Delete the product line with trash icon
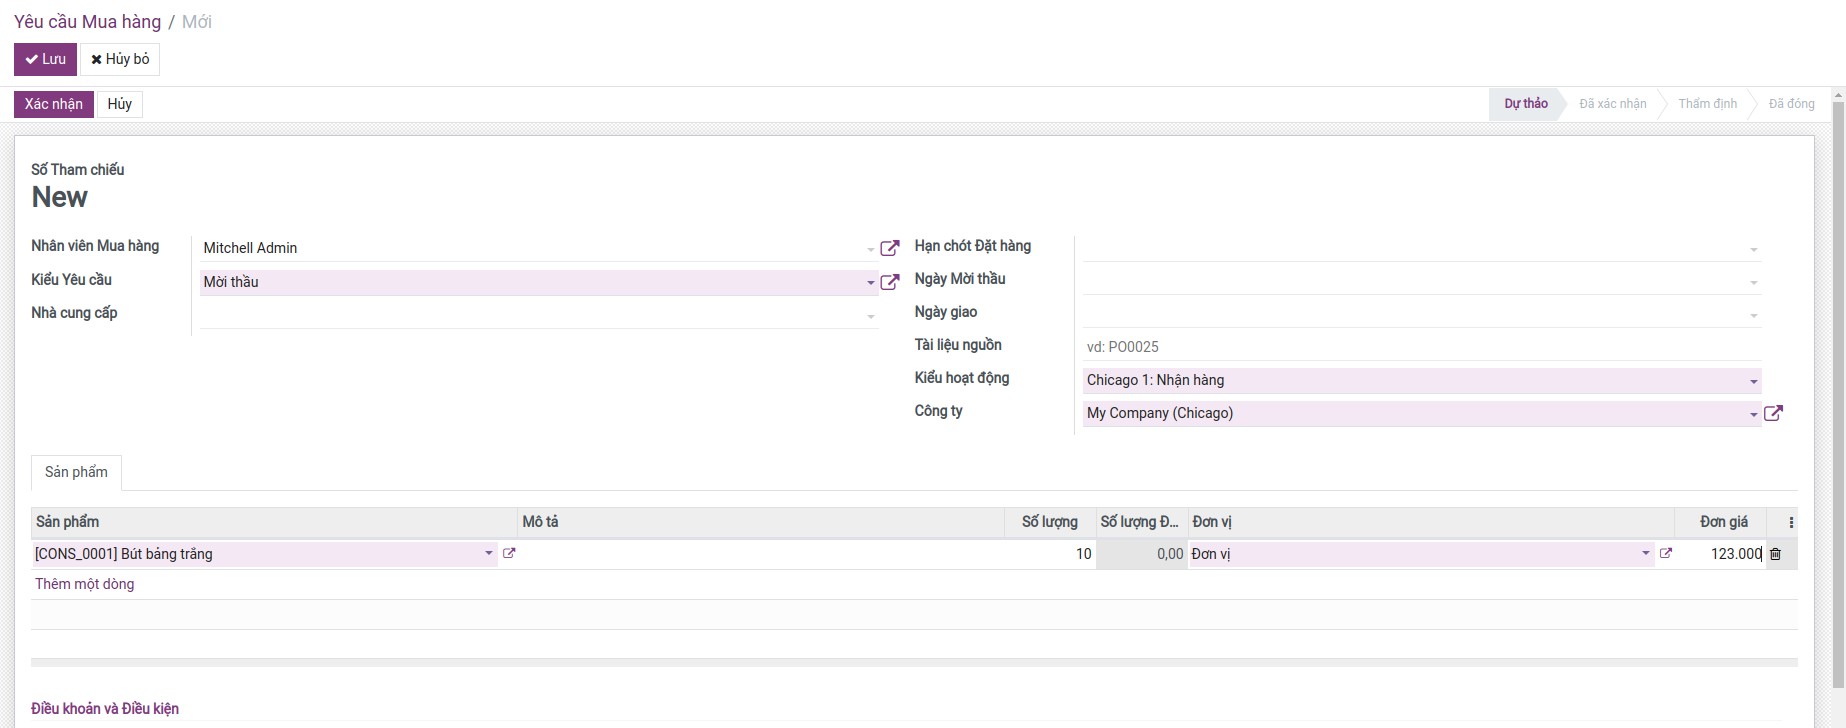1846x728 pixels. point(1775,554)
